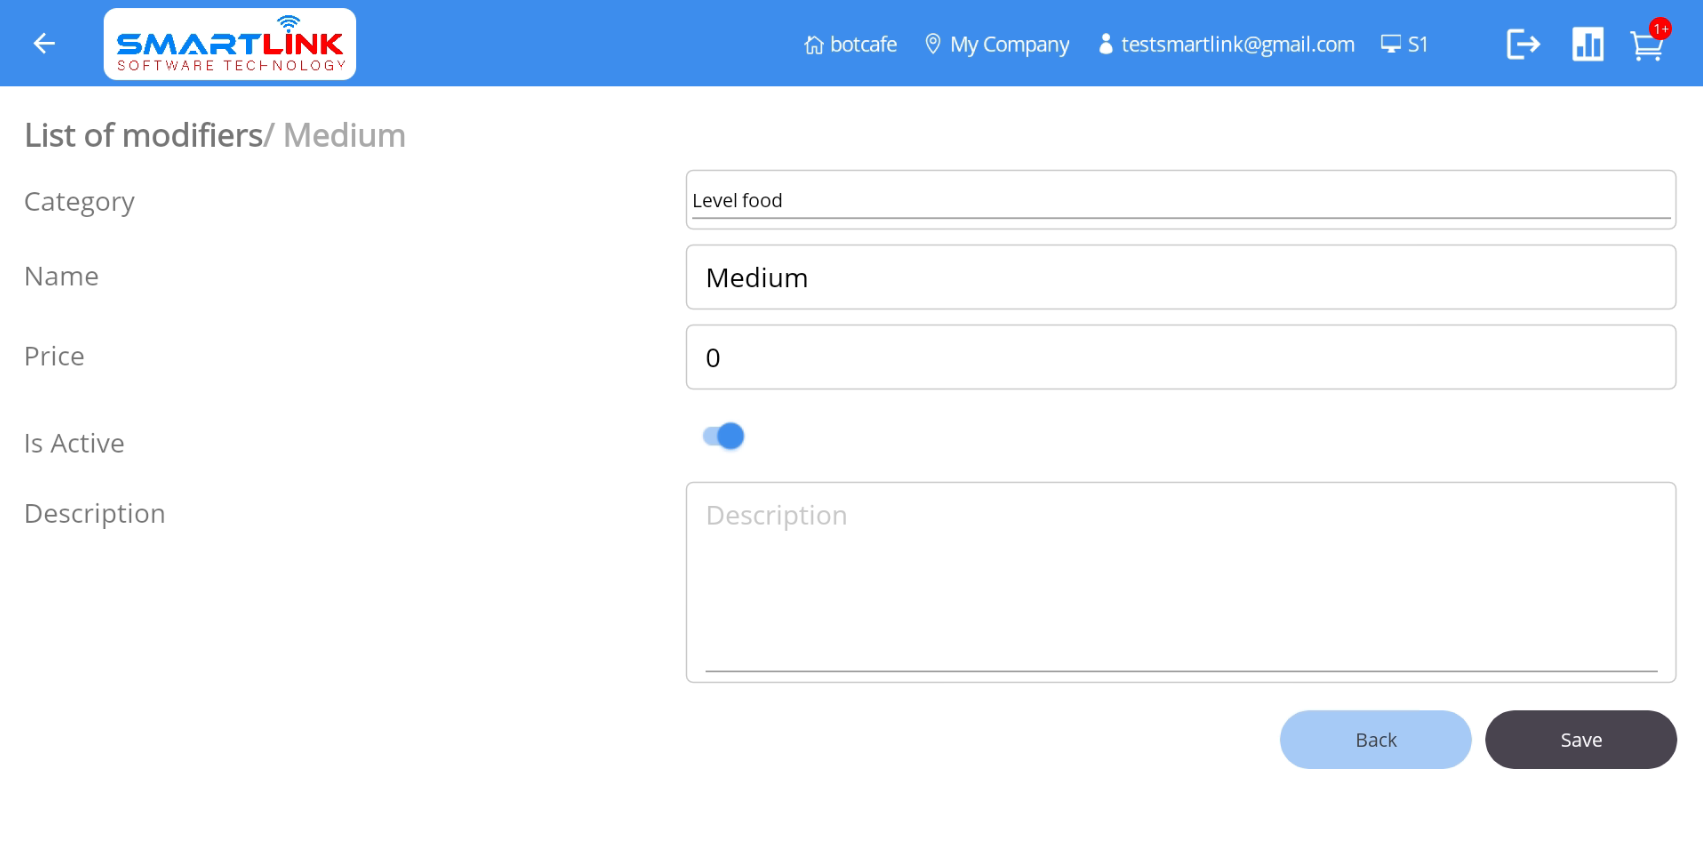Select the Medium breadcrumb text
1703x862 pixels.
point(344,135)
